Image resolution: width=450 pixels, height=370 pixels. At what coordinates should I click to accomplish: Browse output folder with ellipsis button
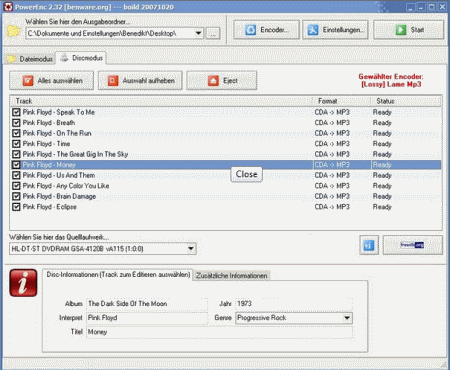(x=213, y=33)
